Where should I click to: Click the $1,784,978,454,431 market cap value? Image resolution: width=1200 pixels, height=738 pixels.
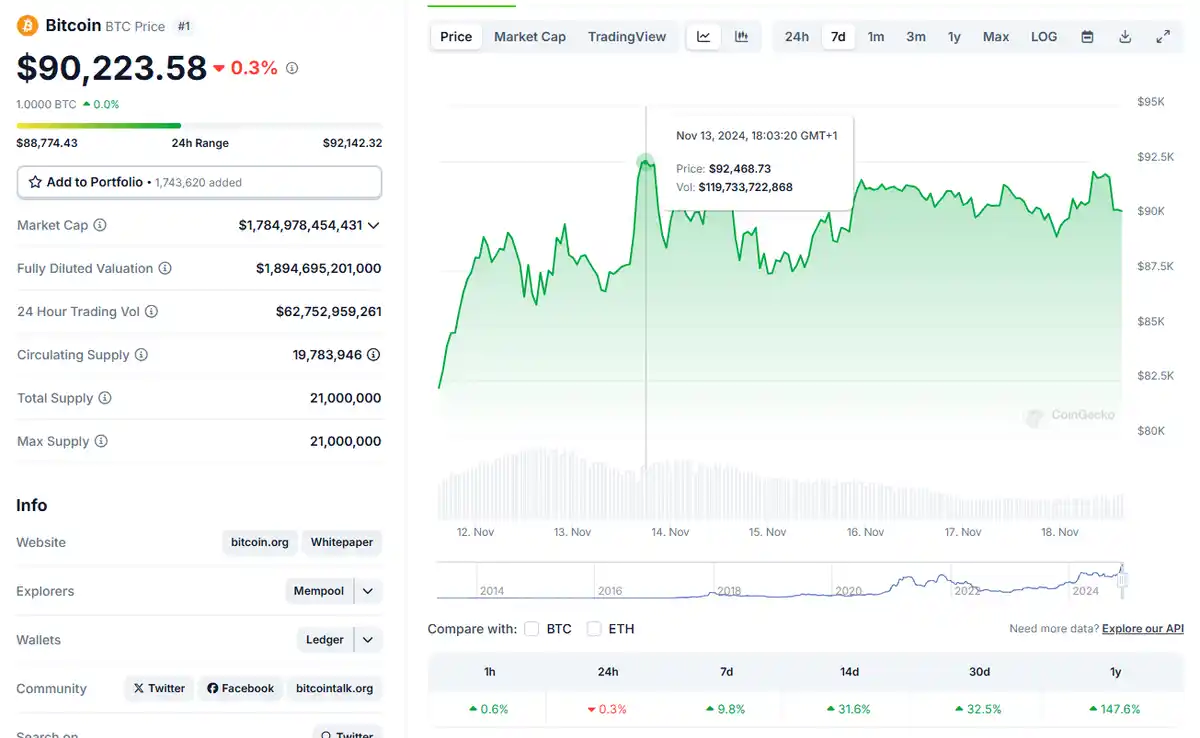tap(300, 225)
